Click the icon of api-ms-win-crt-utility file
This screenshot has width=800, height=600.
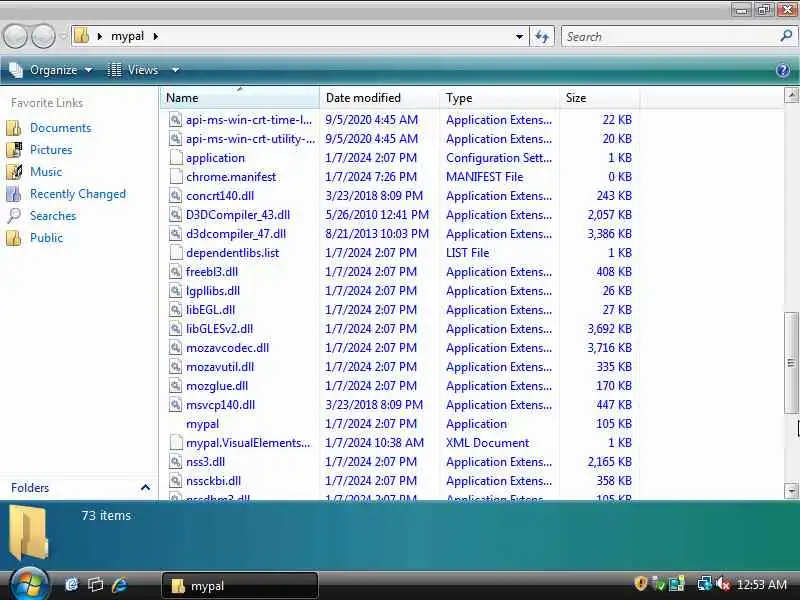[x=176, y=139]
